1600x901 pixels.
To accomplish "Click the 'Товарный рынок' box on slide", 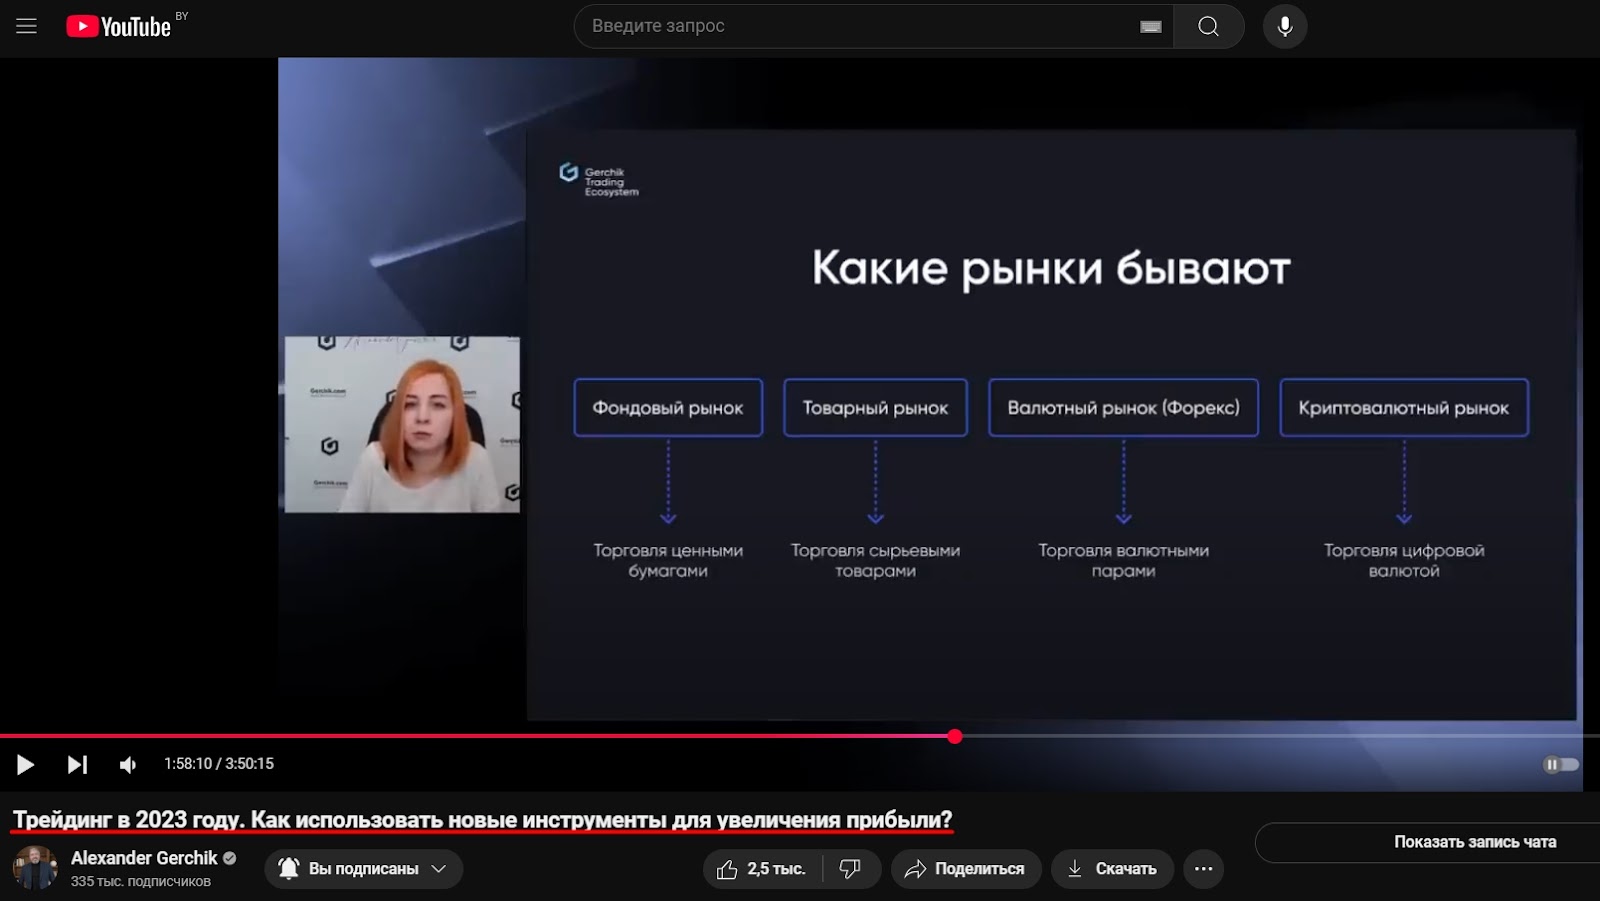I will pyautogui.click(x=875, y=408).
